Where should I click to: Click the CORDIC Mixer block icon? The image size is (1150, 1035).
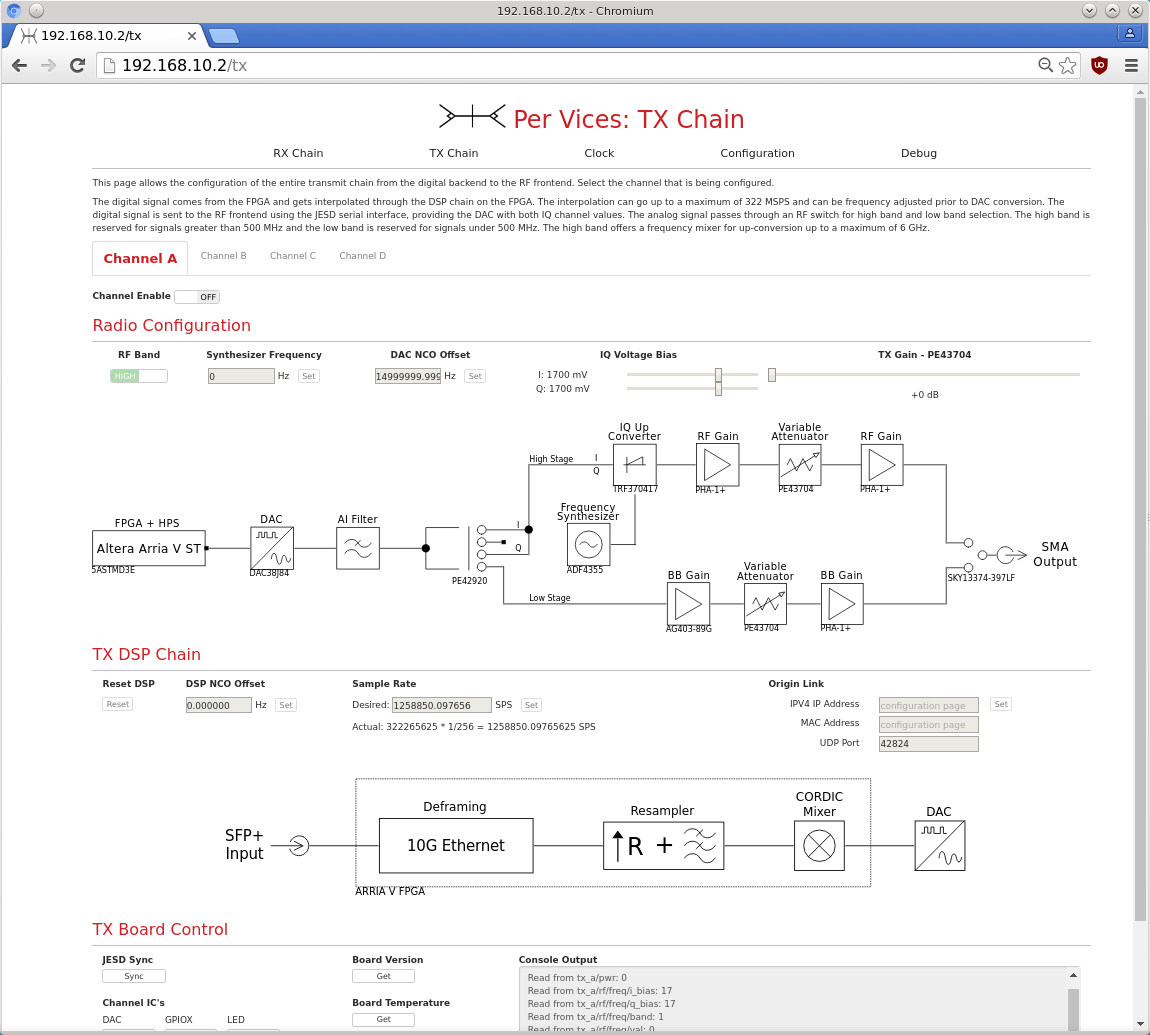[819, 846]
